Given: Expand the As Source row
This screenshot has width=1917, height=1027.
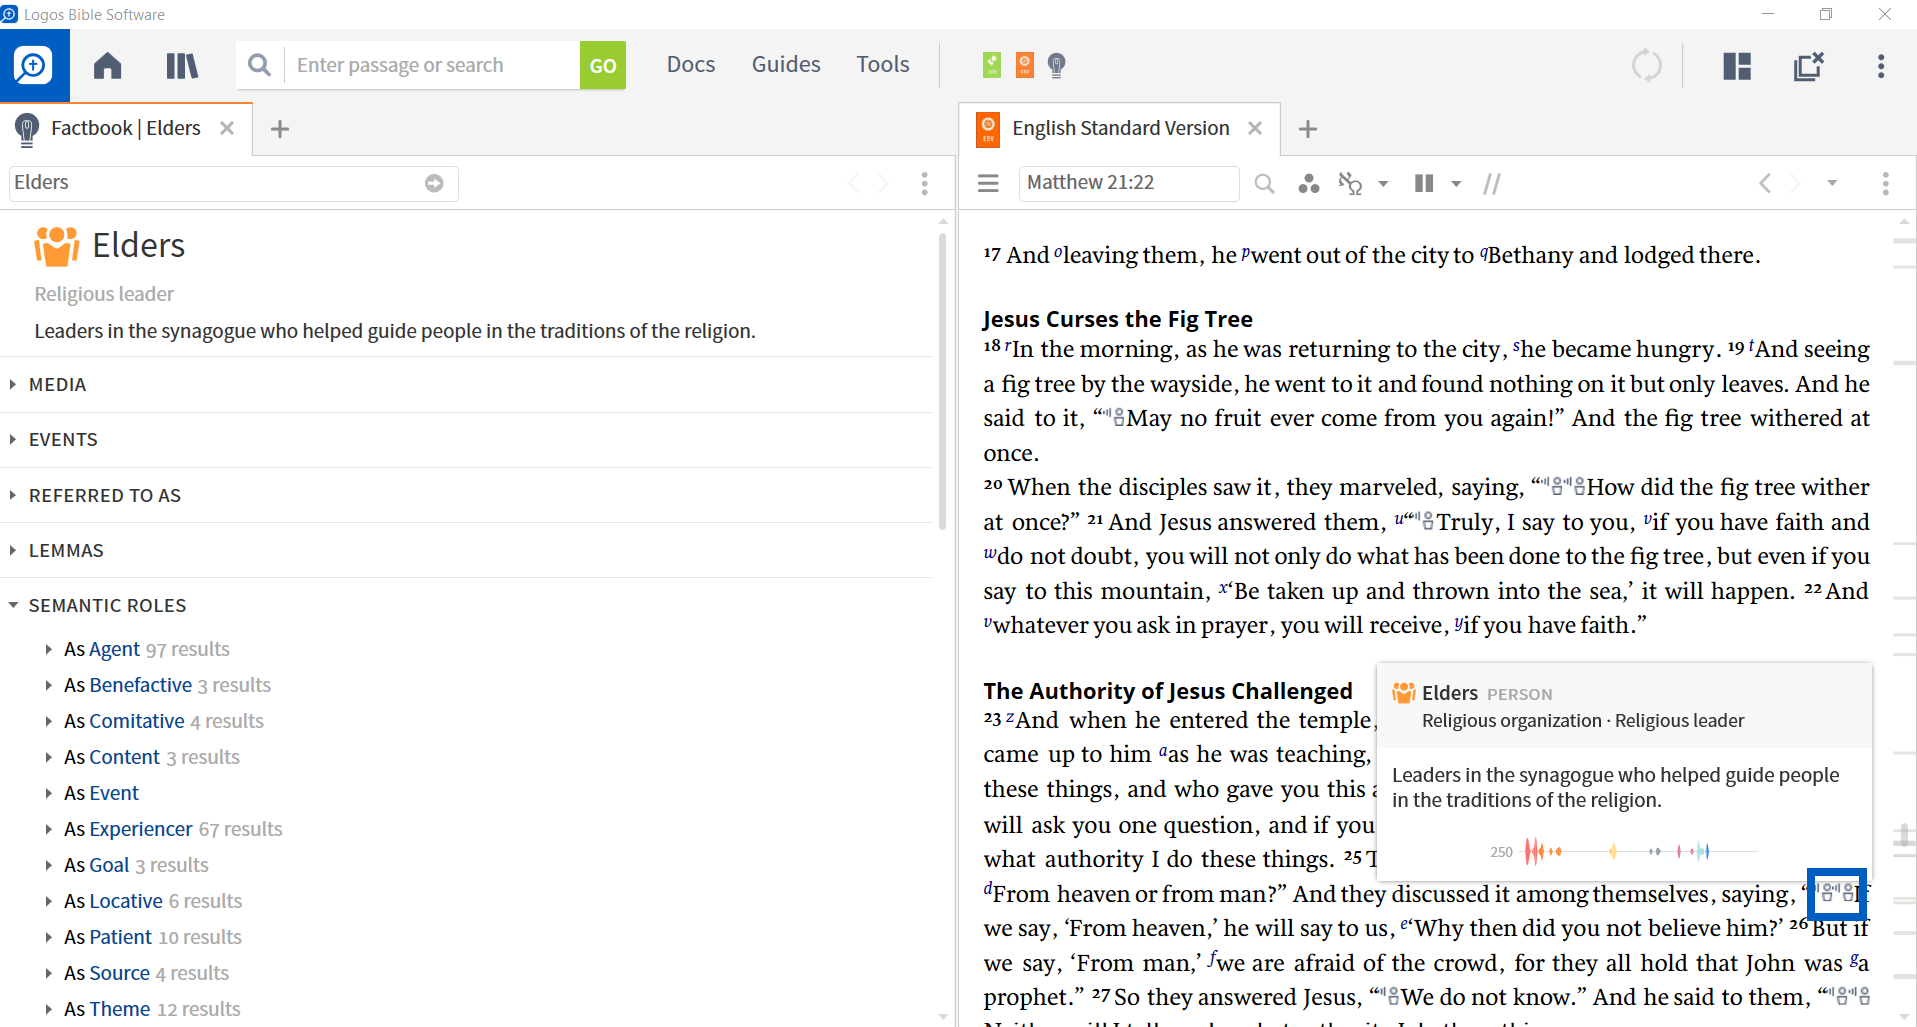Looking at the screenshot, I should [48, 973].
